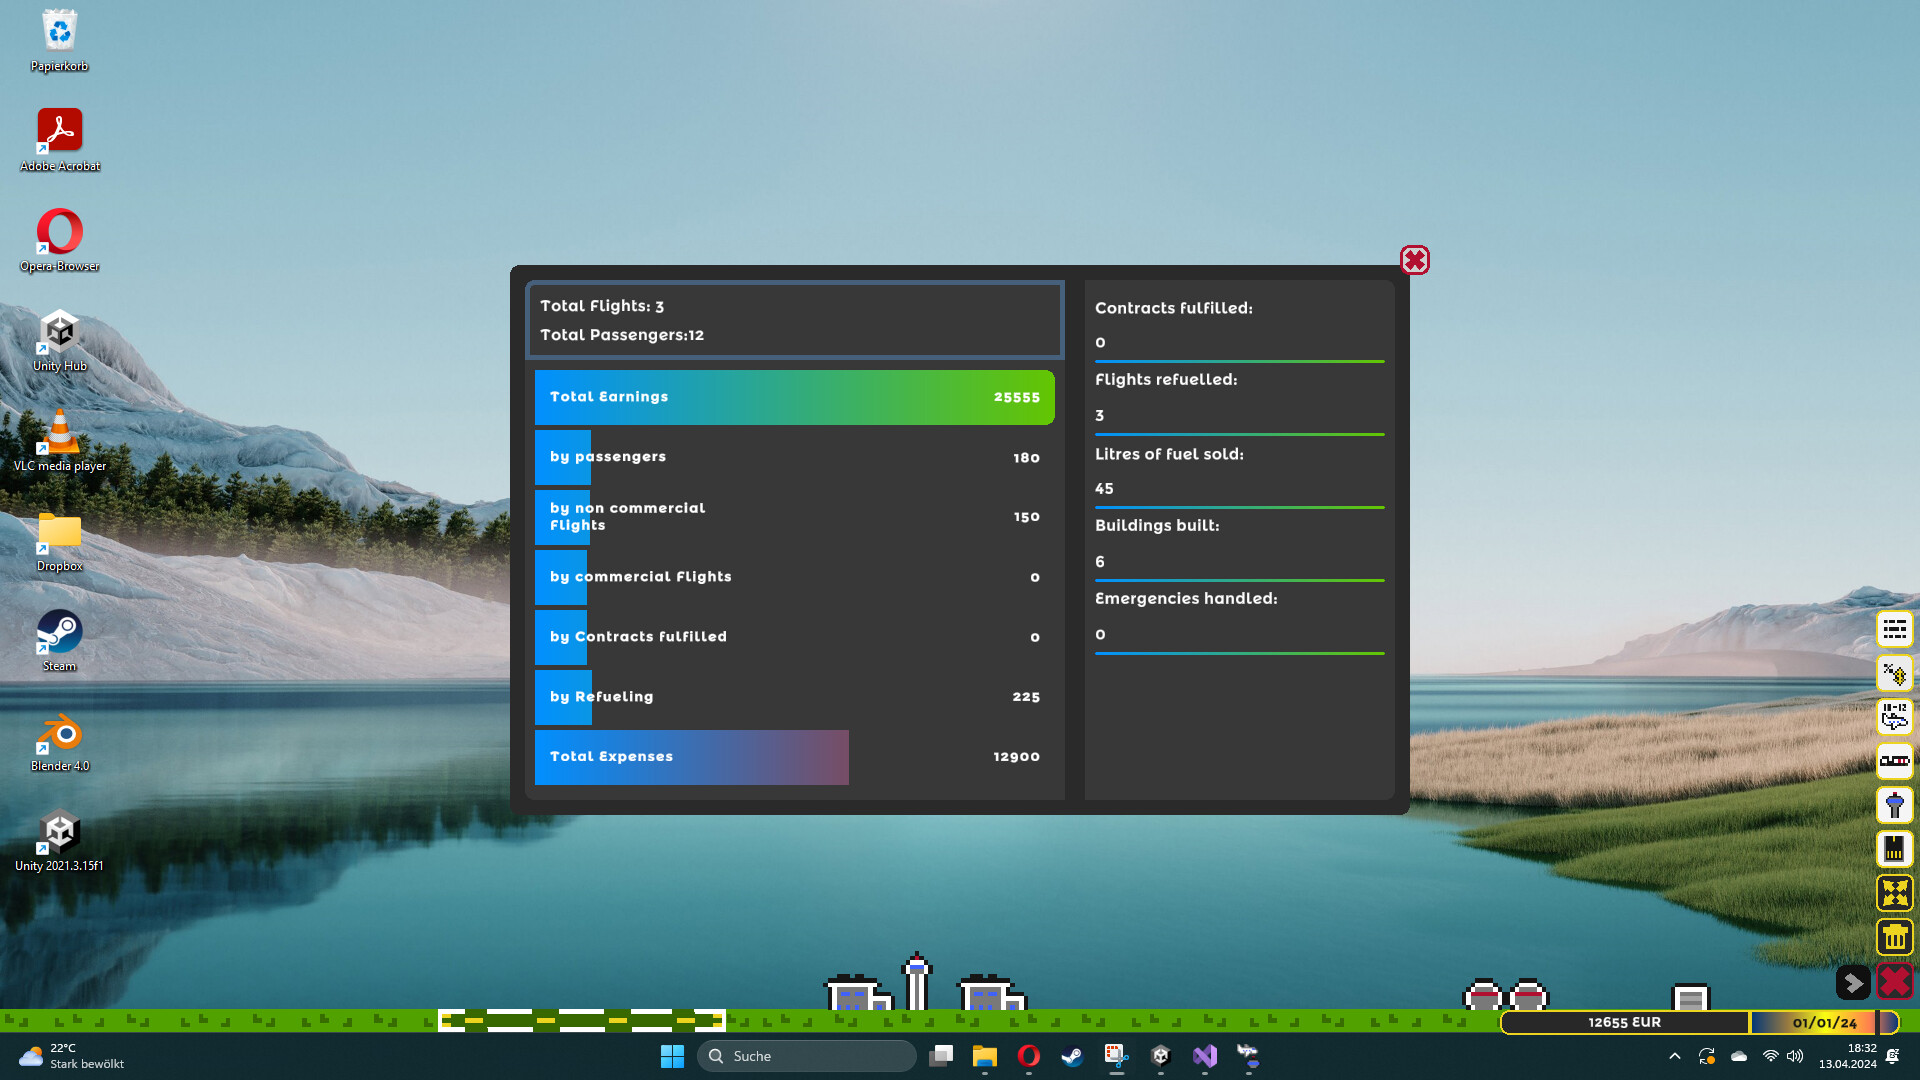Viewport: 1920px width, 1080px height.
Task: Open the flight schedule plane icon
Action: (1895, 717)
